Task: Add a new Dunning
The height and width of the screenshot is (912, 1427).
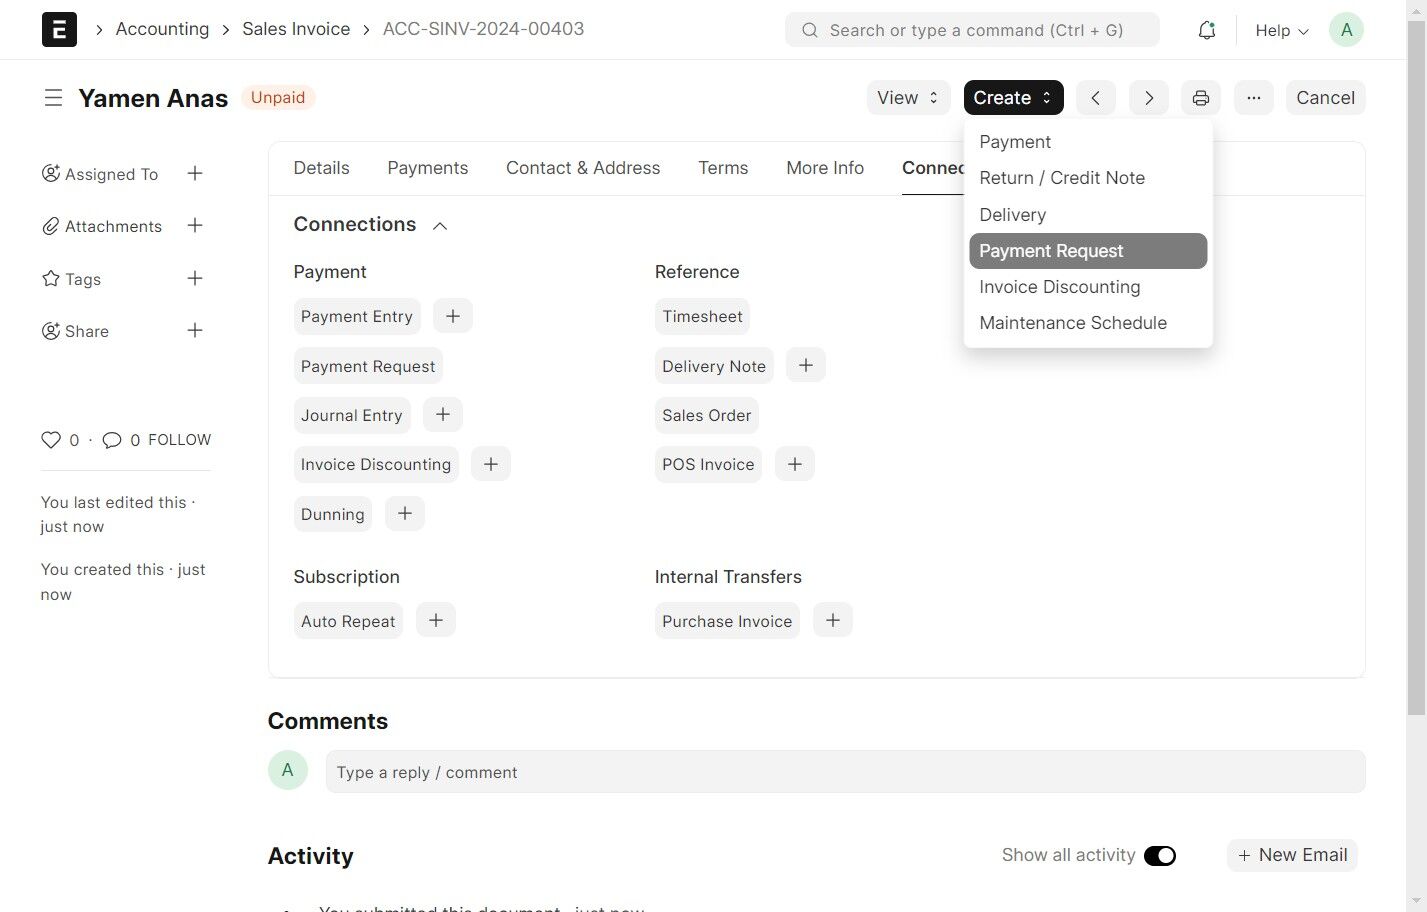Action: [405, 514]
